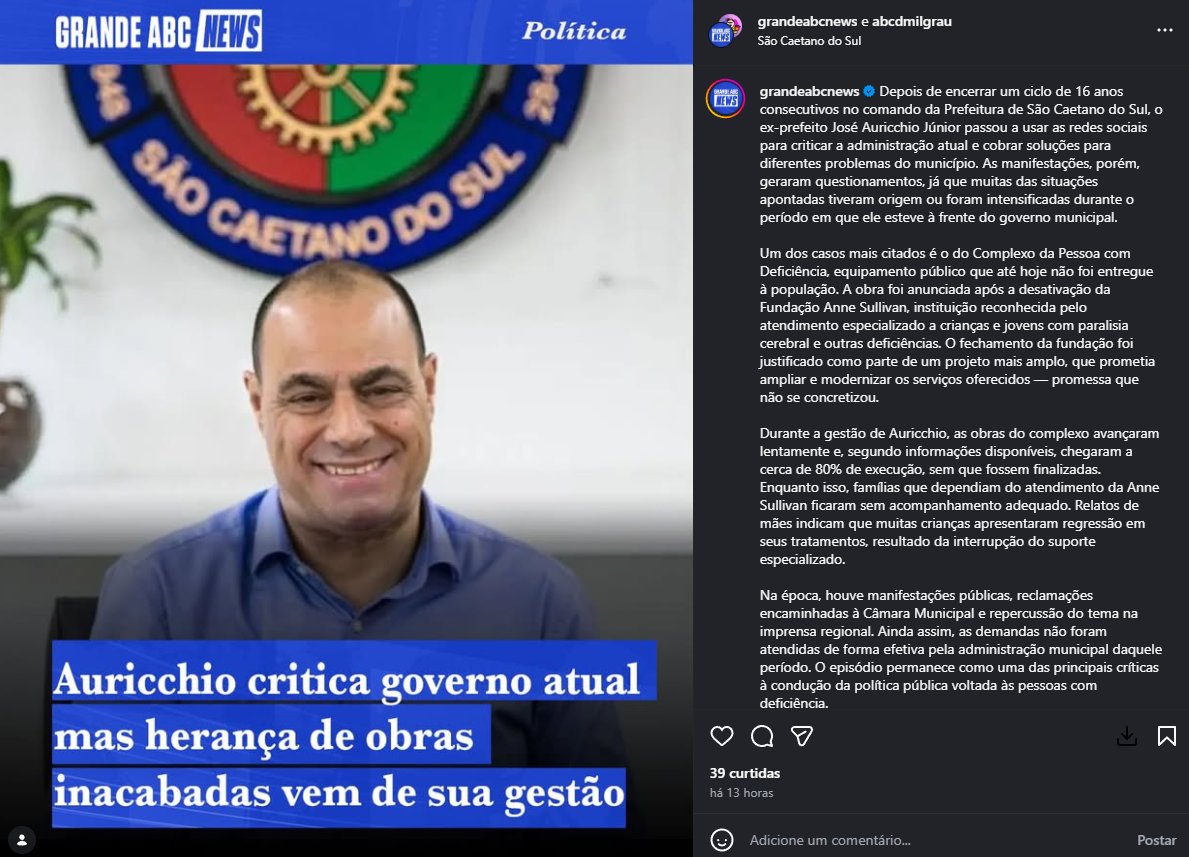Image resolution: width=1189 pixels, height=857 pixels.
Task: Like the post with the heart icon
Action: [x=721, y=736]
